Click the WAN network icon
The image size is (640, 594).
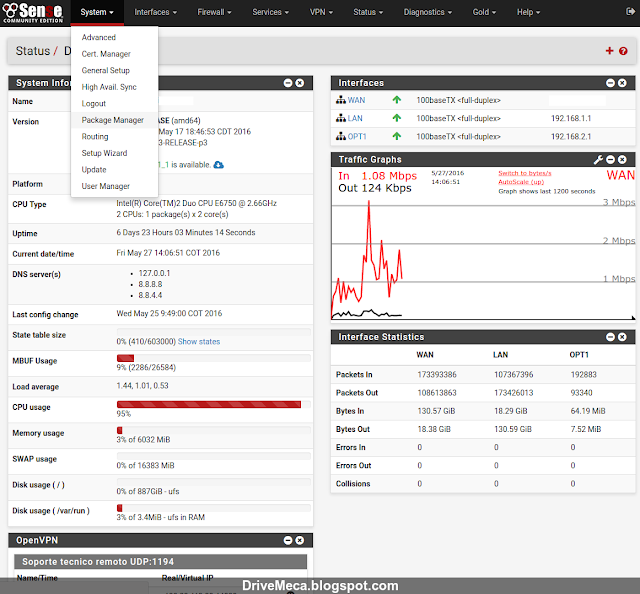(341, 100)
